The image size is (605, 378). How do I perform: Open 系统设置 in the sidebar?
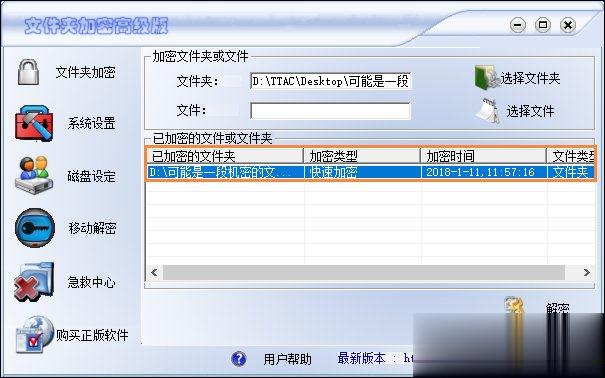tap(91, 123)
